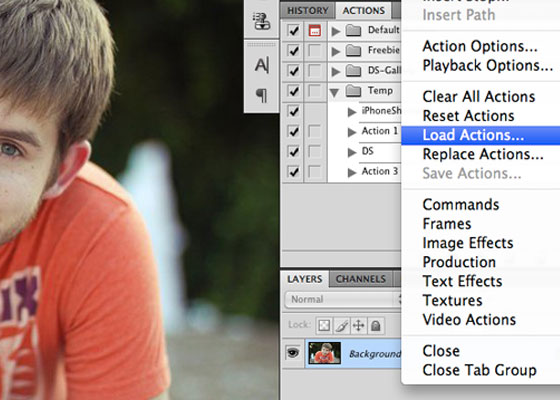Load the Text Effects action set
This screenshot has height=400, width=560.
point(462,282)
